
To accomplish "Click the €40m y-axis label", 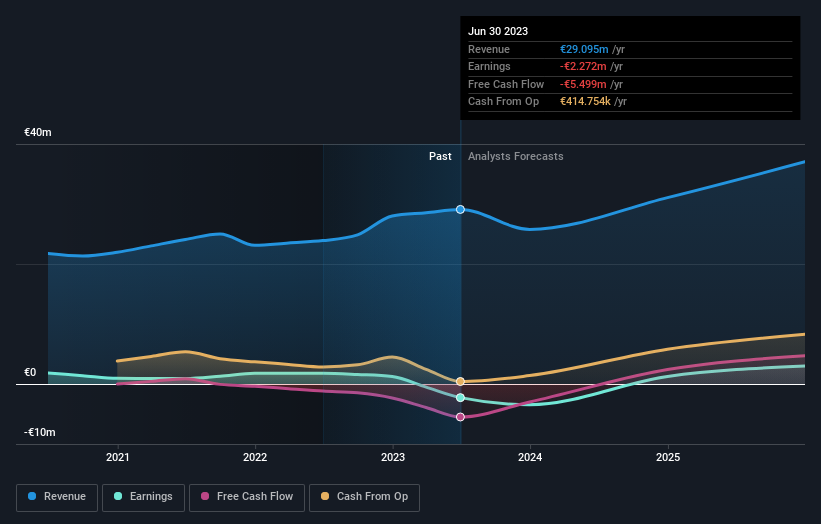I will [38, 132].
